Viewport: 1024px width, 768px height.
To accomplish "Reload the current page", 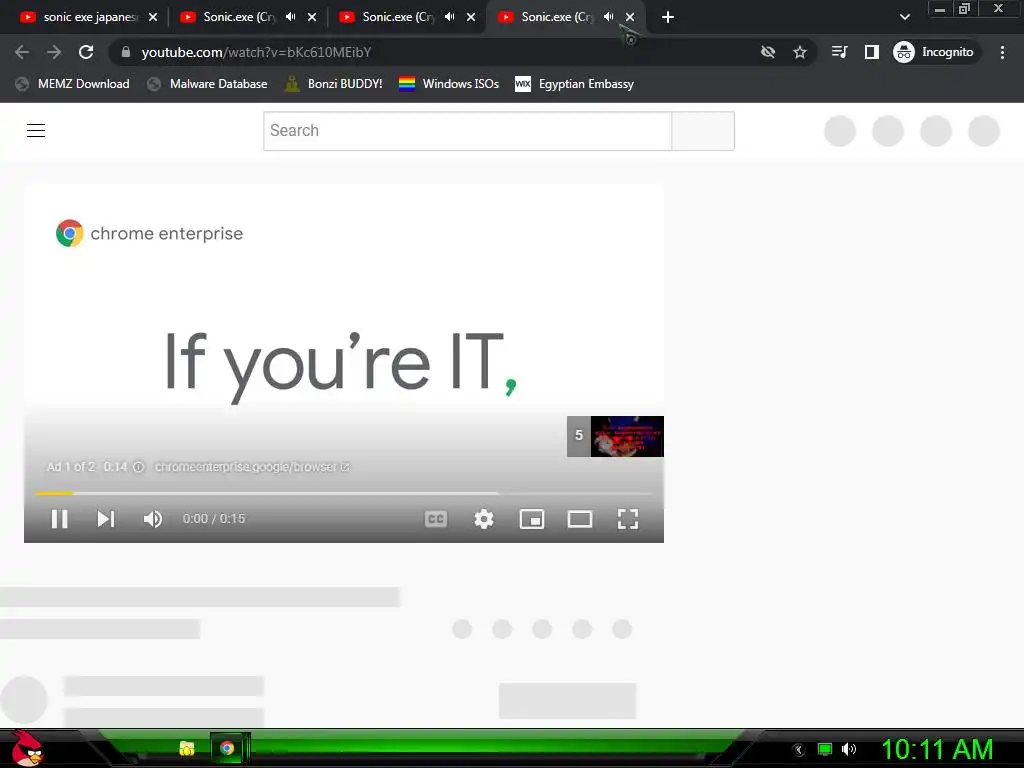I will (x=86, y=52).
